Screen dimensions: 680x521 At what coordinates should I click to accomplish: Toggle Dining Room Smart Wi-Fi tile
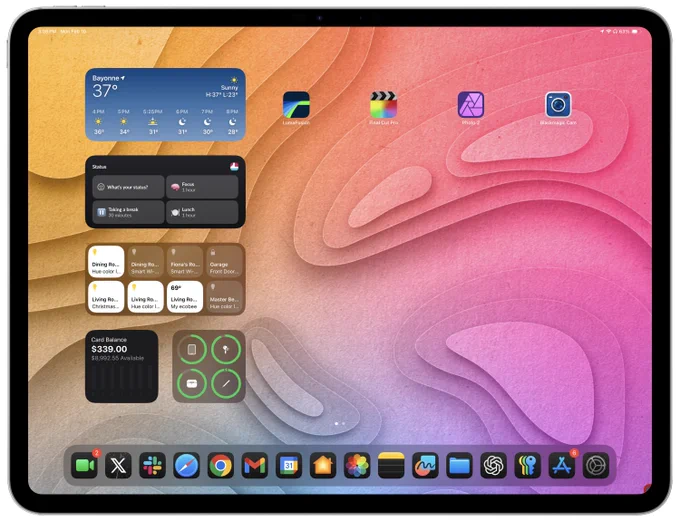(145, 261)
